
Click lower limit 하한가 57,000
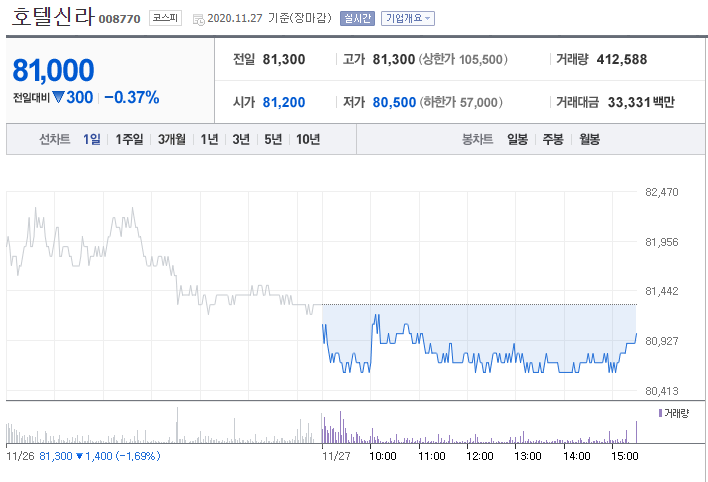click(x=461, y=102)
